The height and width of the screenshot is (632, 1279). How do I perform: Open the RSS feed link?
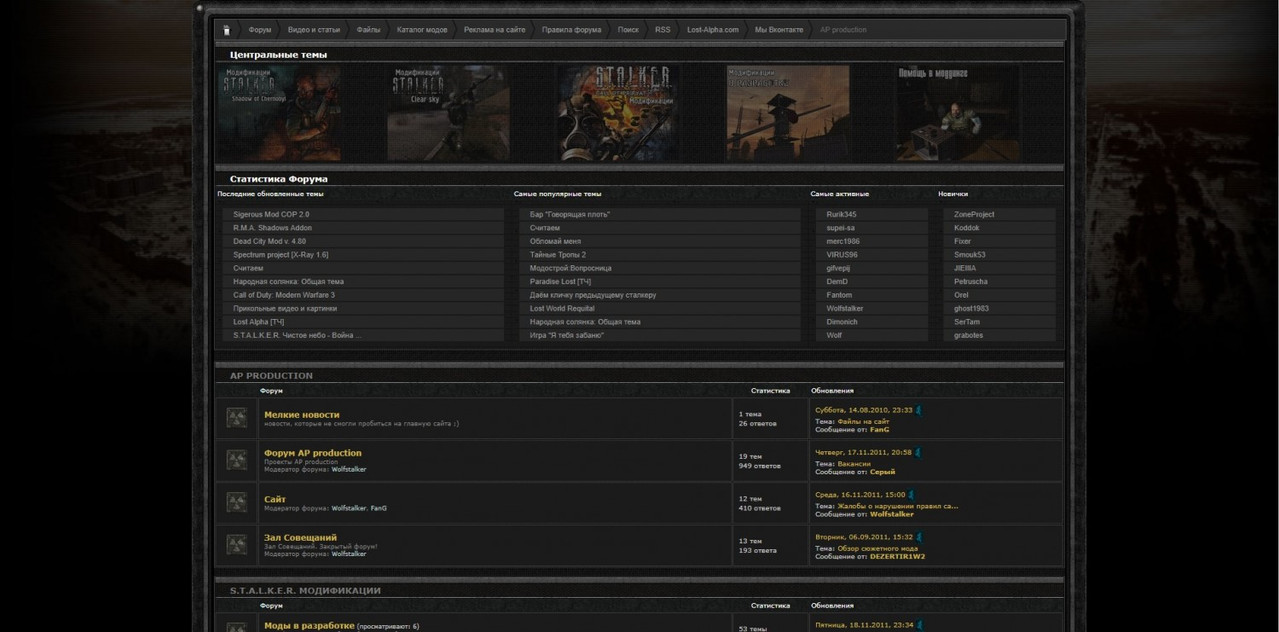coord(663,30)
